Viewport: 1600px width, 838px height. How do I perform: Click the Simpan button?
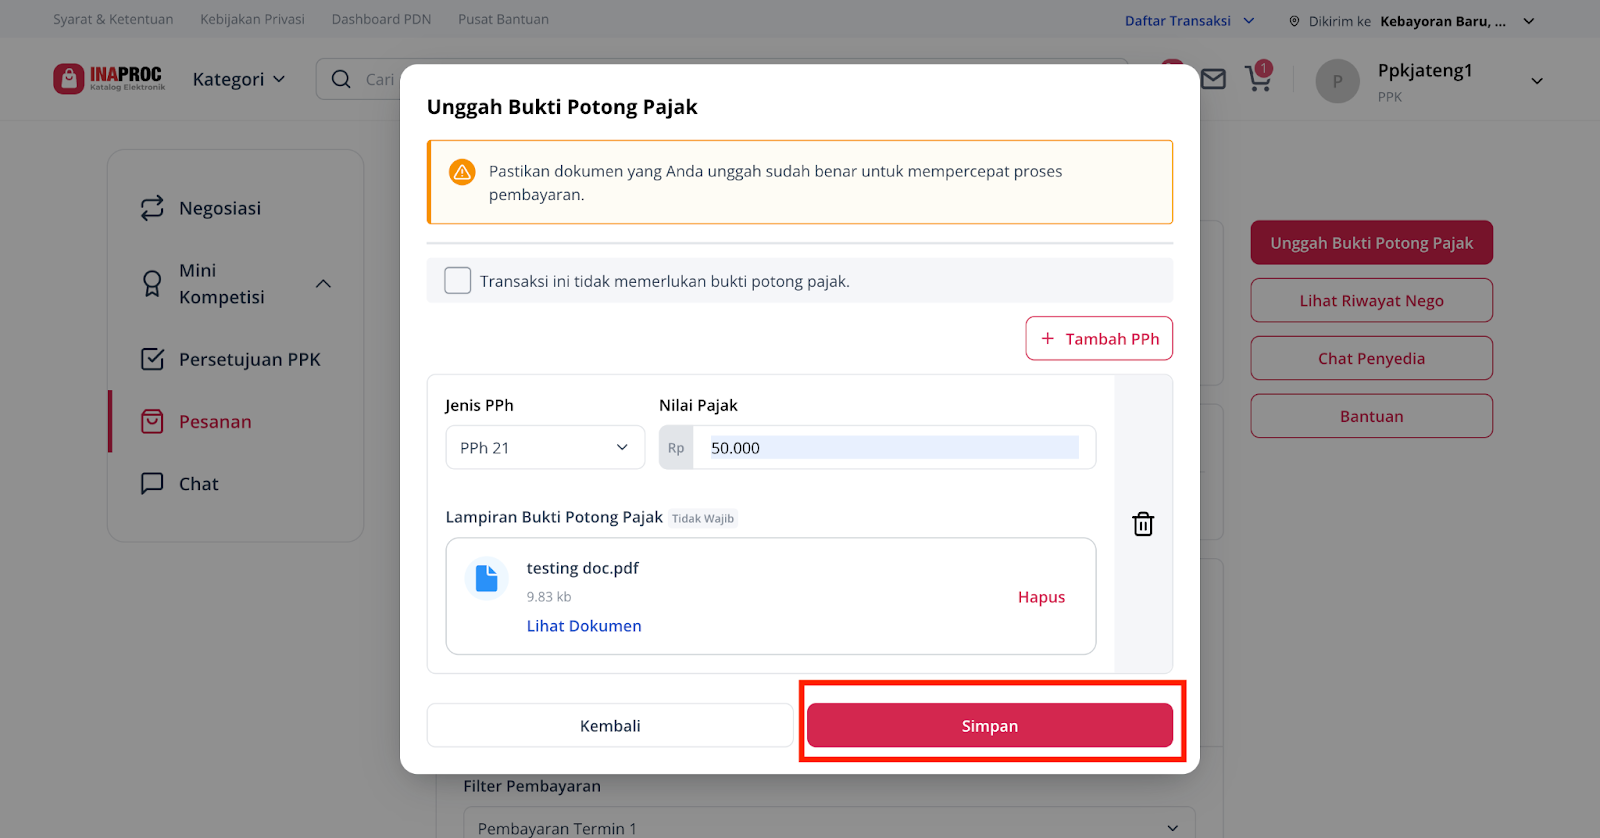(990, 725)
